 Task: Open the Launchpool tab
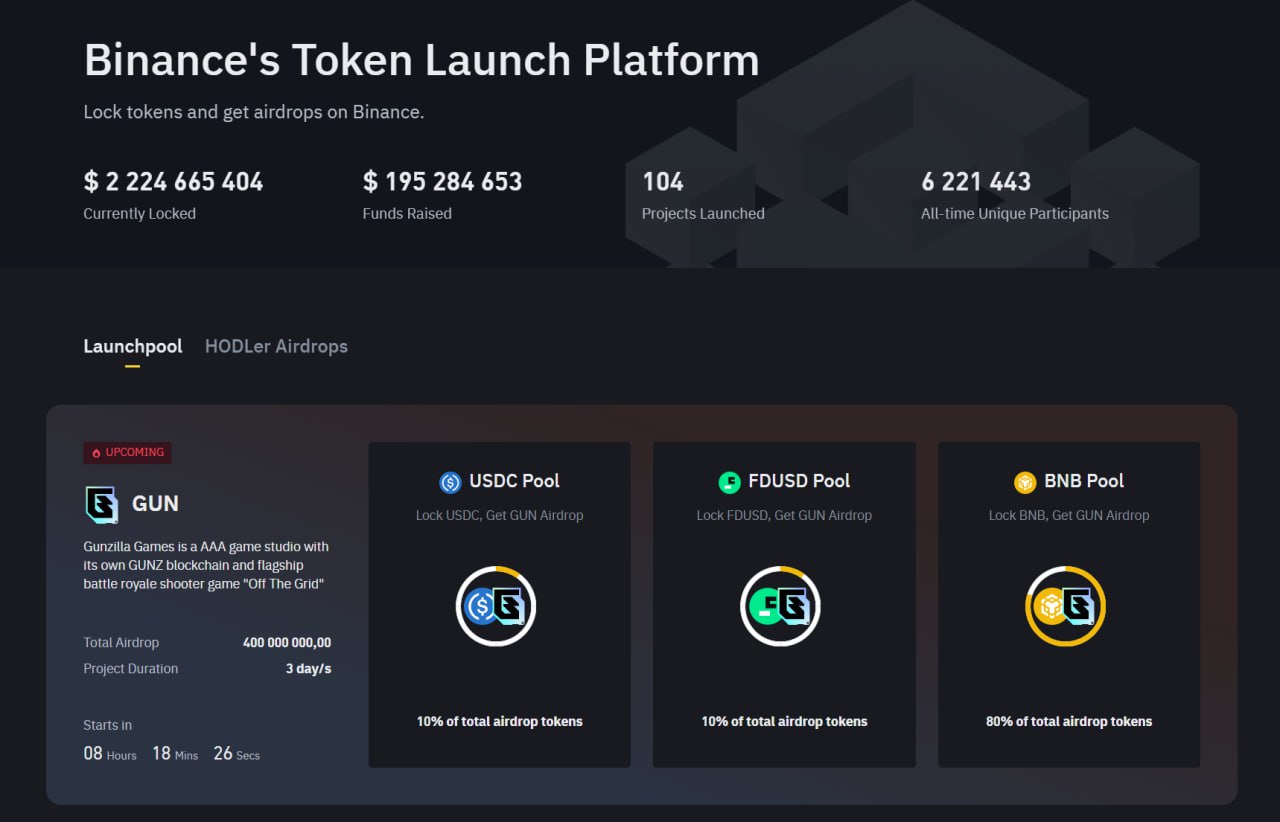click(133, 346)
